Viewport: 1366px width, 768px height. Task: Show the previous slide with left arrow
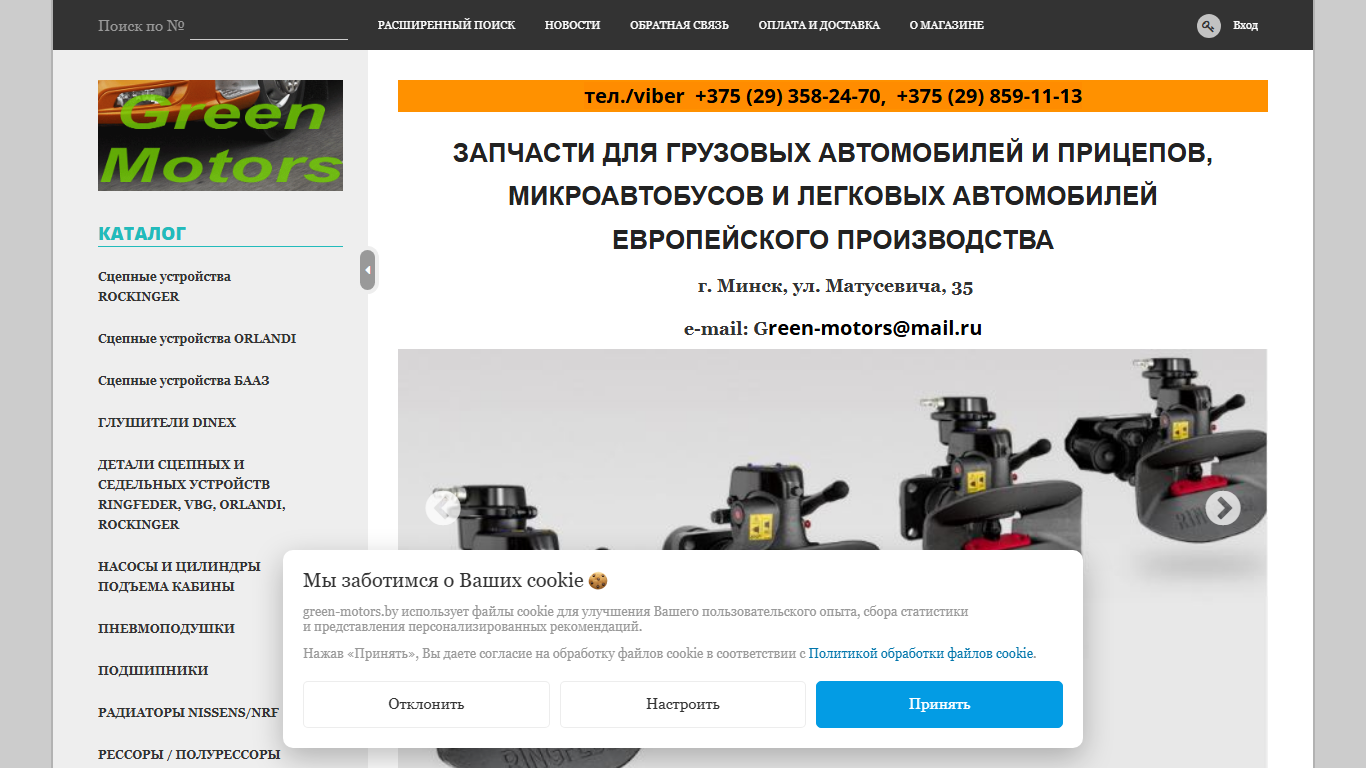point(442,508)
